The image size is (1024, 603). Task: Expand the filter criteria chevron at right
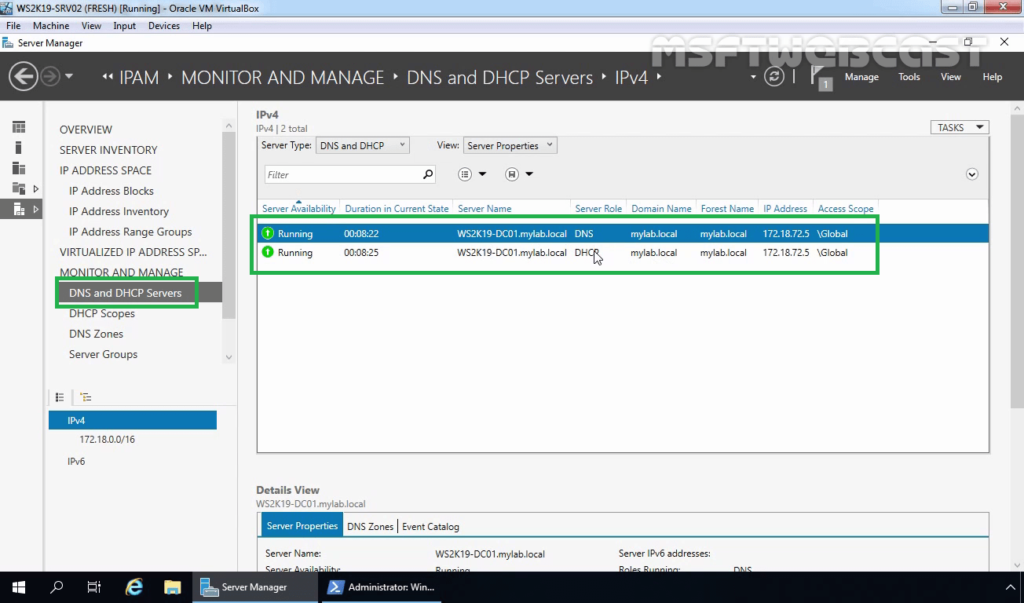tap(972, 174)
